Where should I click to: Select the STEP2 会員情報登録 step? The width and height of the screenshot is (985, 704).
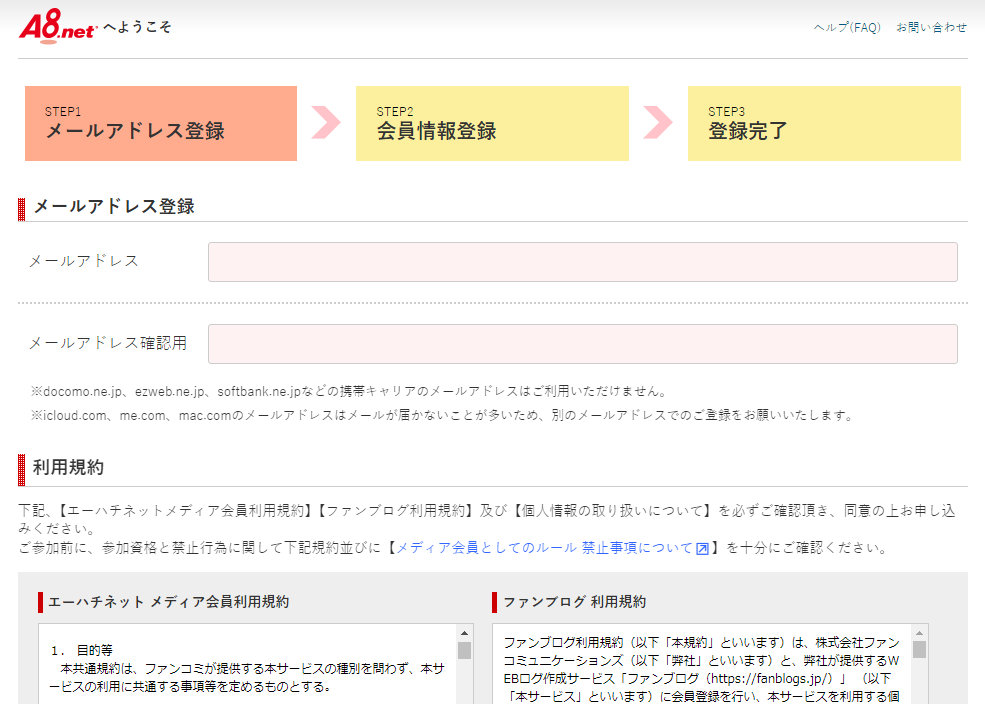(x=492, y=123)
